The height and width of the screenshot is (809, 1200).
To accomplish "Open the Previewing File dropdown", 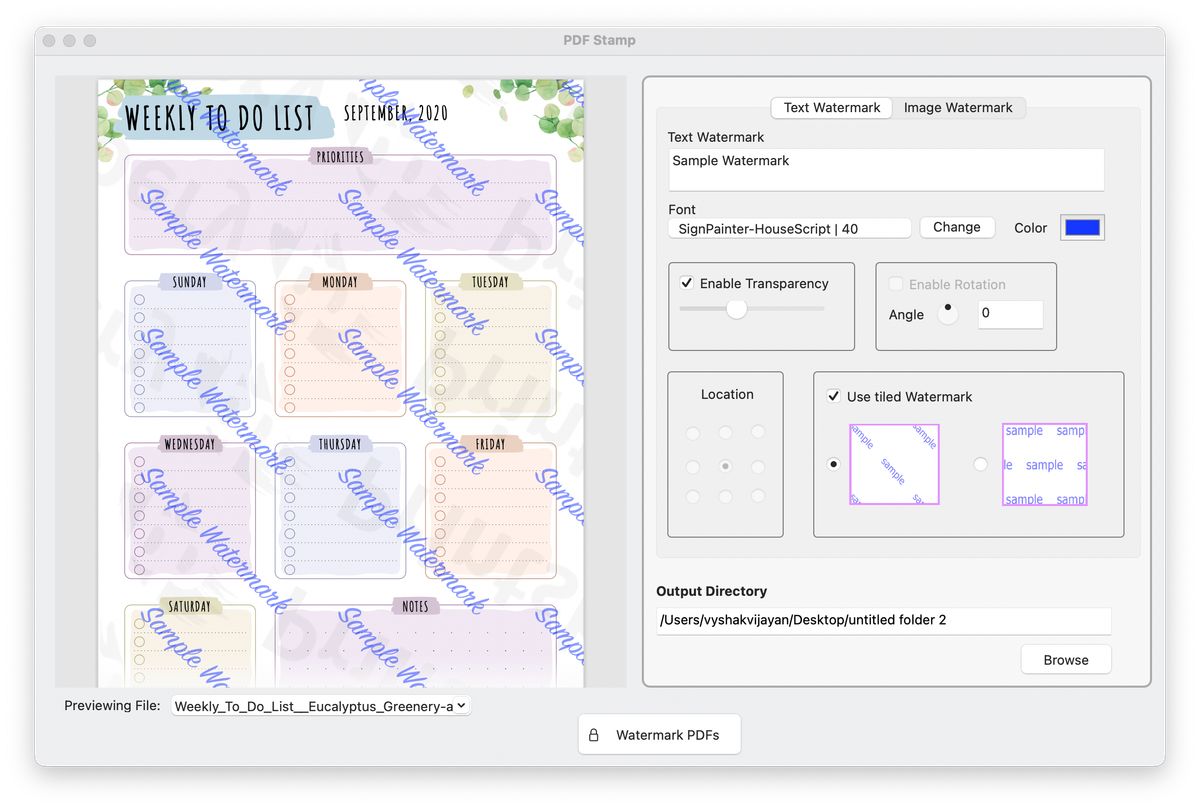I will 320,705.
